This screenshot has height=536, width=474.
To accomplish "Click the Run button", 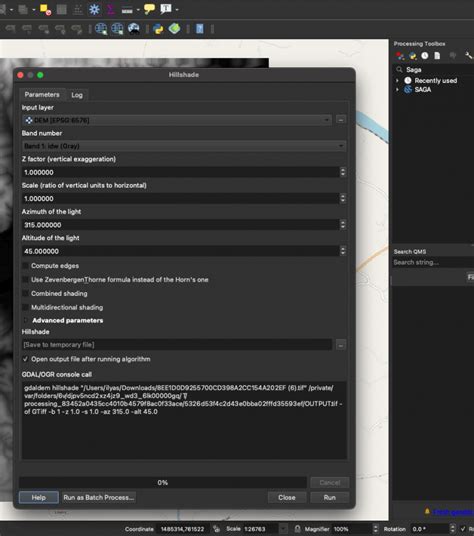I will coord(329,497).
